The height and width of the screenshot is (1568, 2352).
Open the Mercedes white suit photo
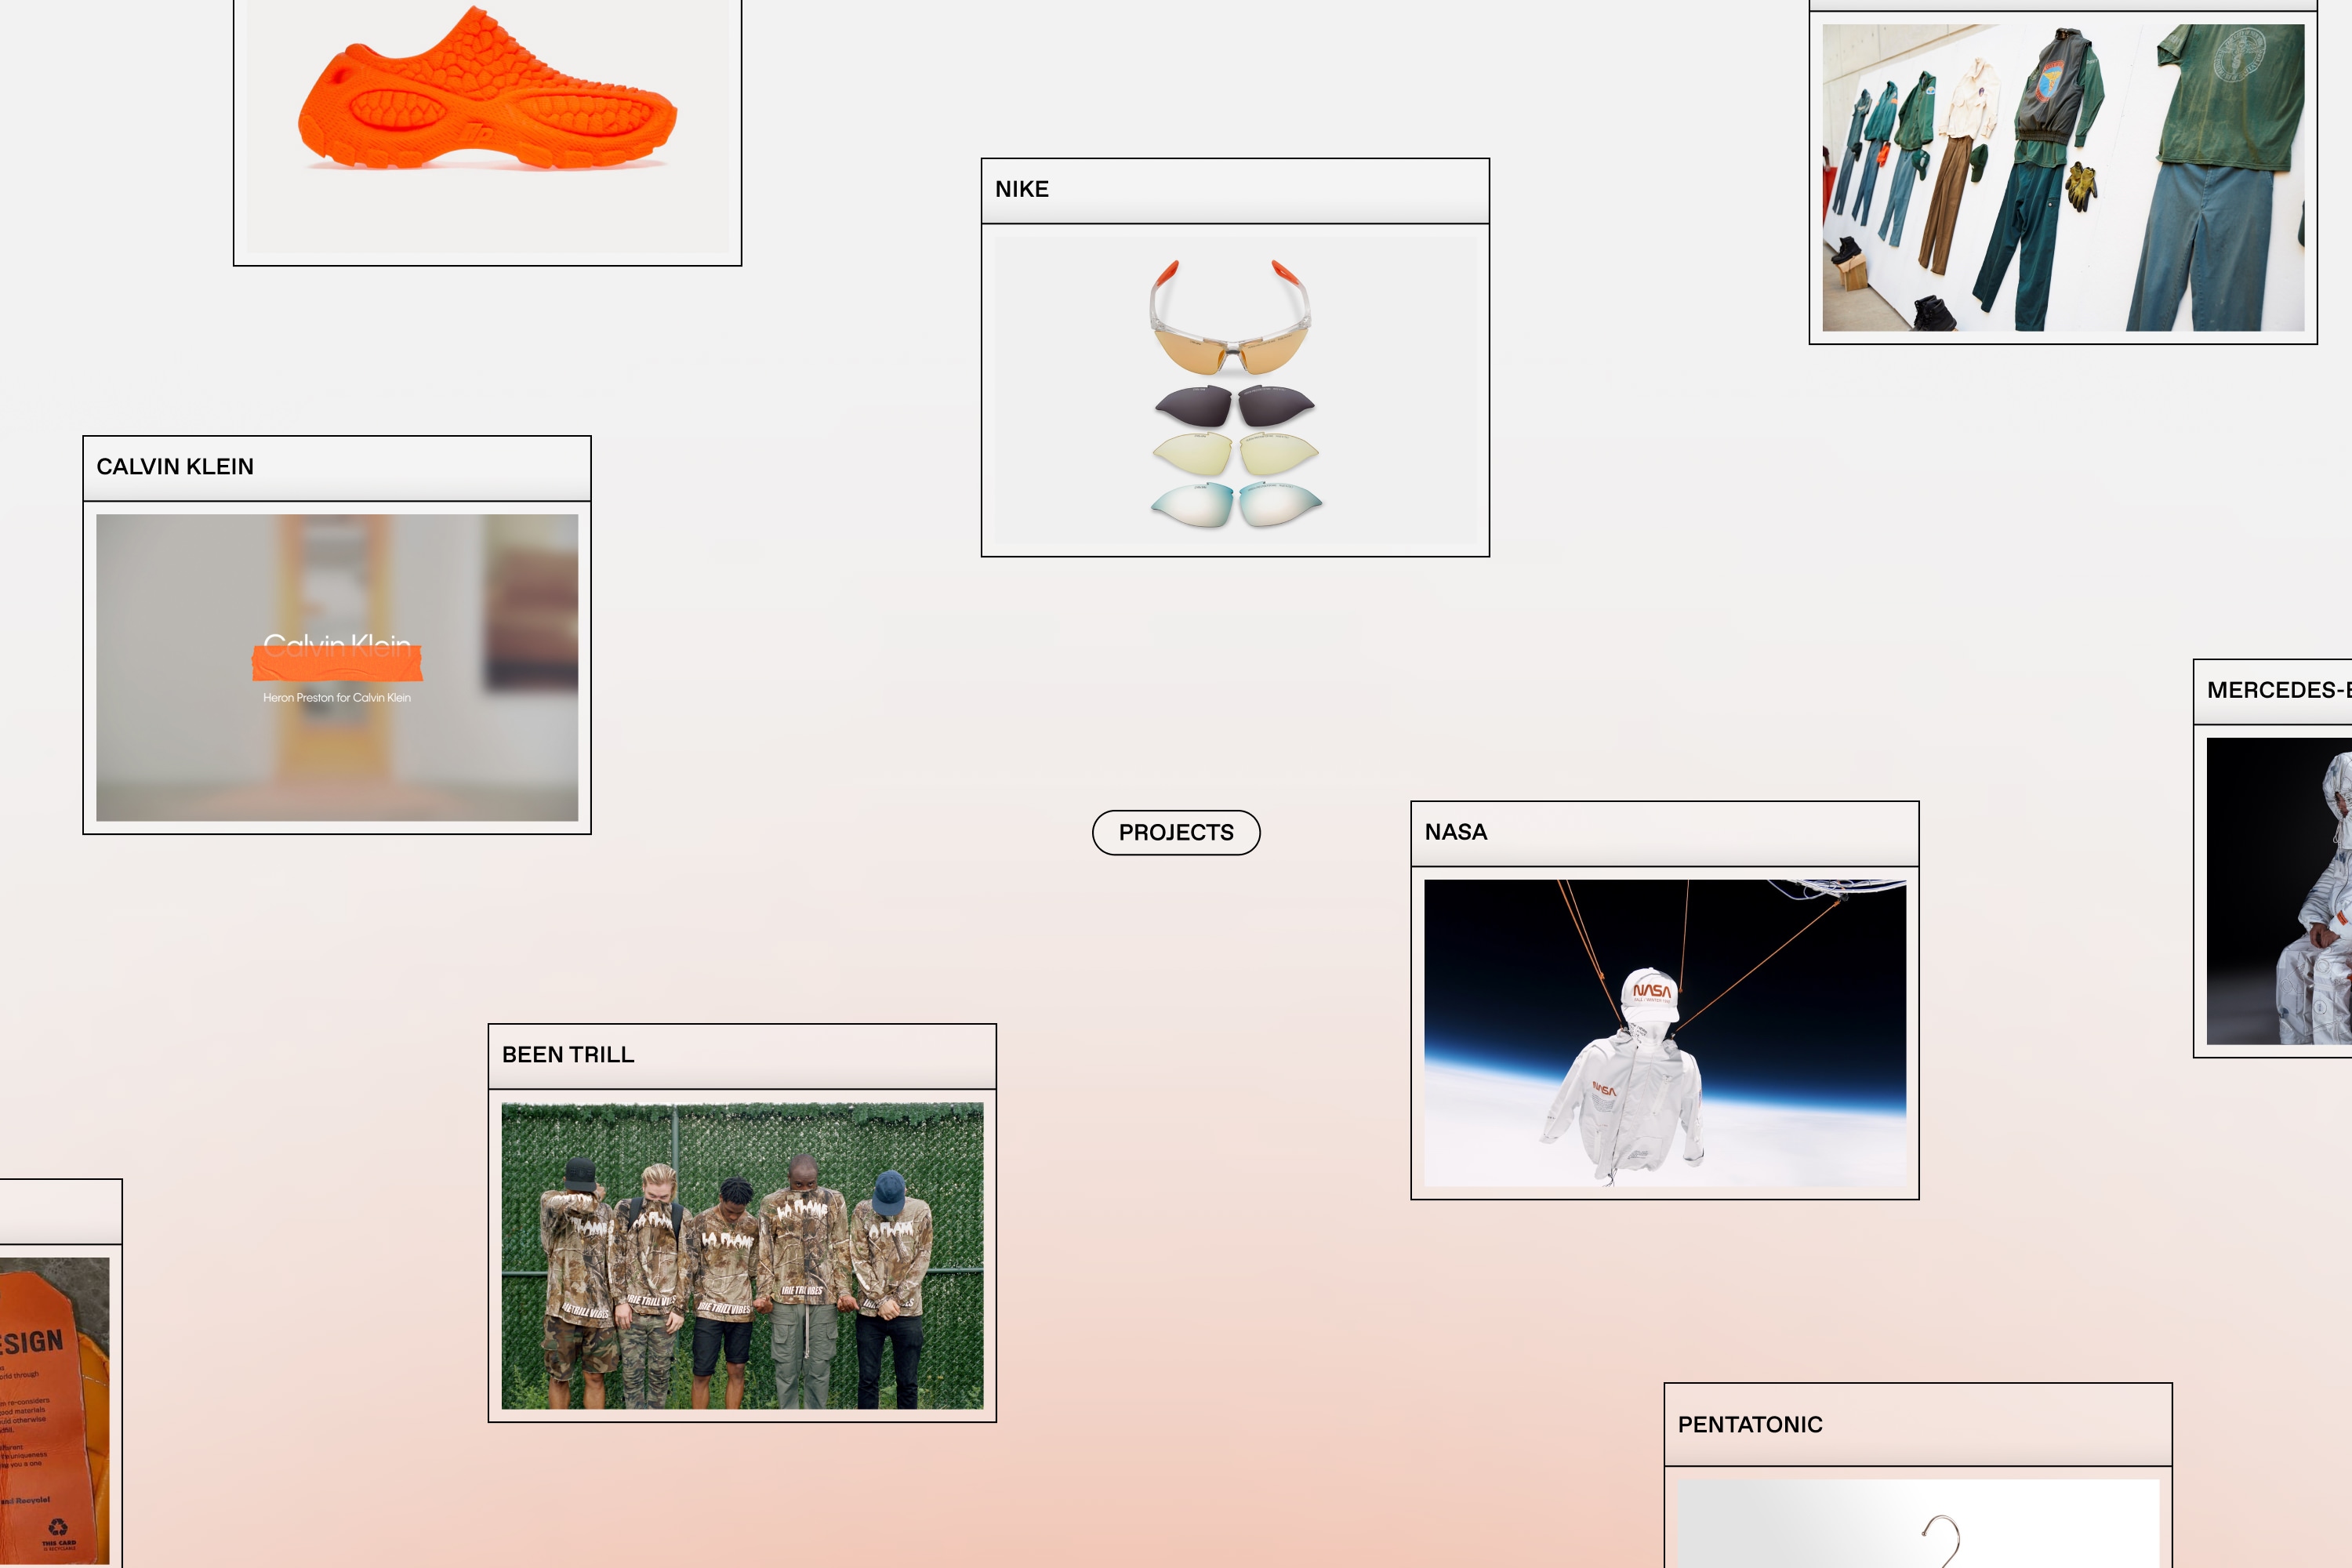[2279, 891]
